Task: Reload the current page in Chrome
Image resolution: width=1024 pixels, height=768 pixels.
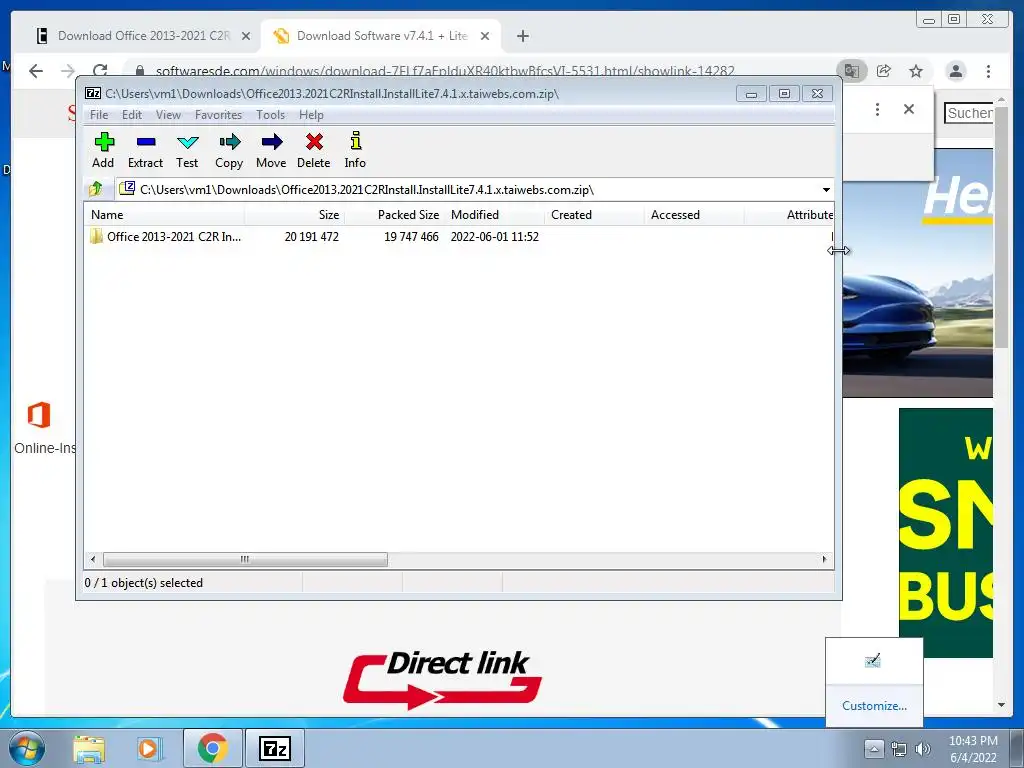Action: point(100,71)
